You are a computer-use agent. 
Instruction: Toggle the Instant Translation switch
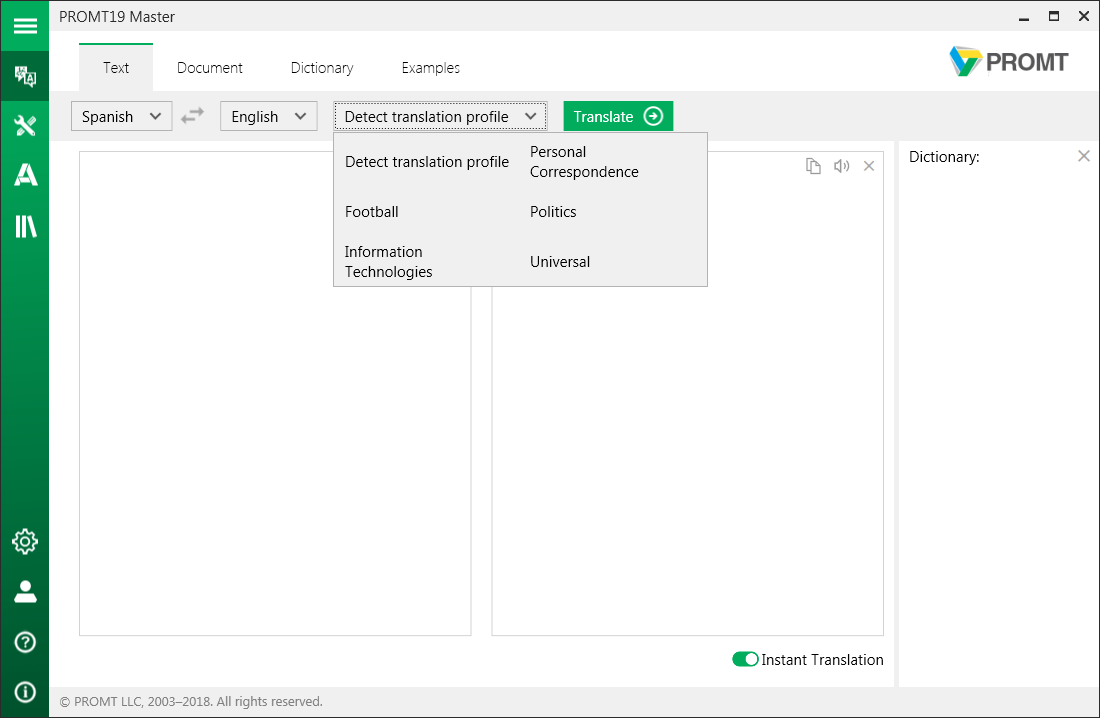[x=745, y=659]
